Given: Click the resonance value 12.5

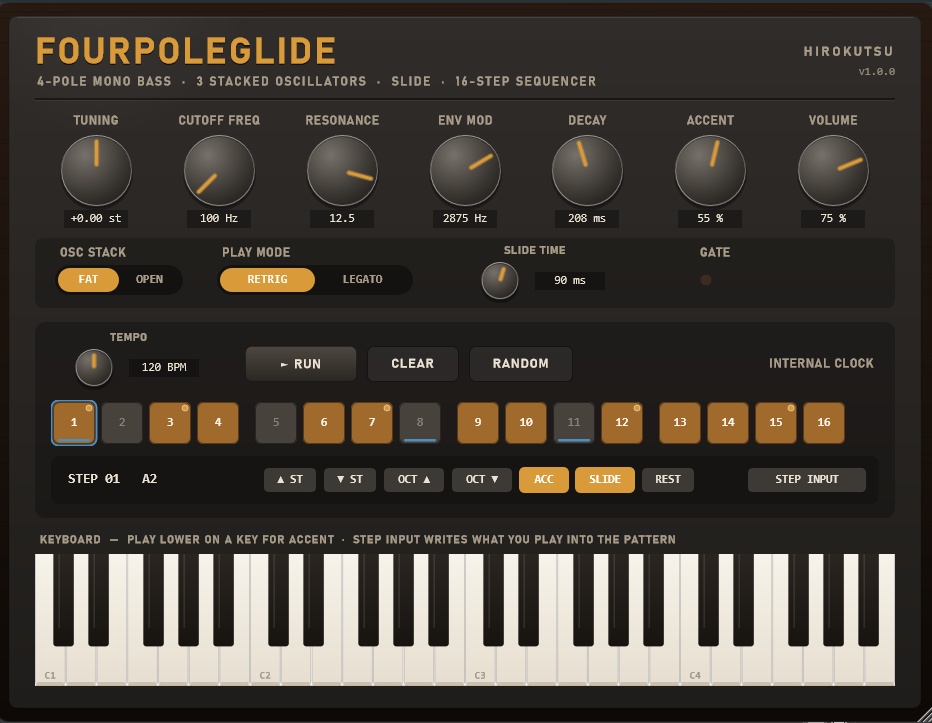Looking at the screenshot, I should tap(342, 218).
